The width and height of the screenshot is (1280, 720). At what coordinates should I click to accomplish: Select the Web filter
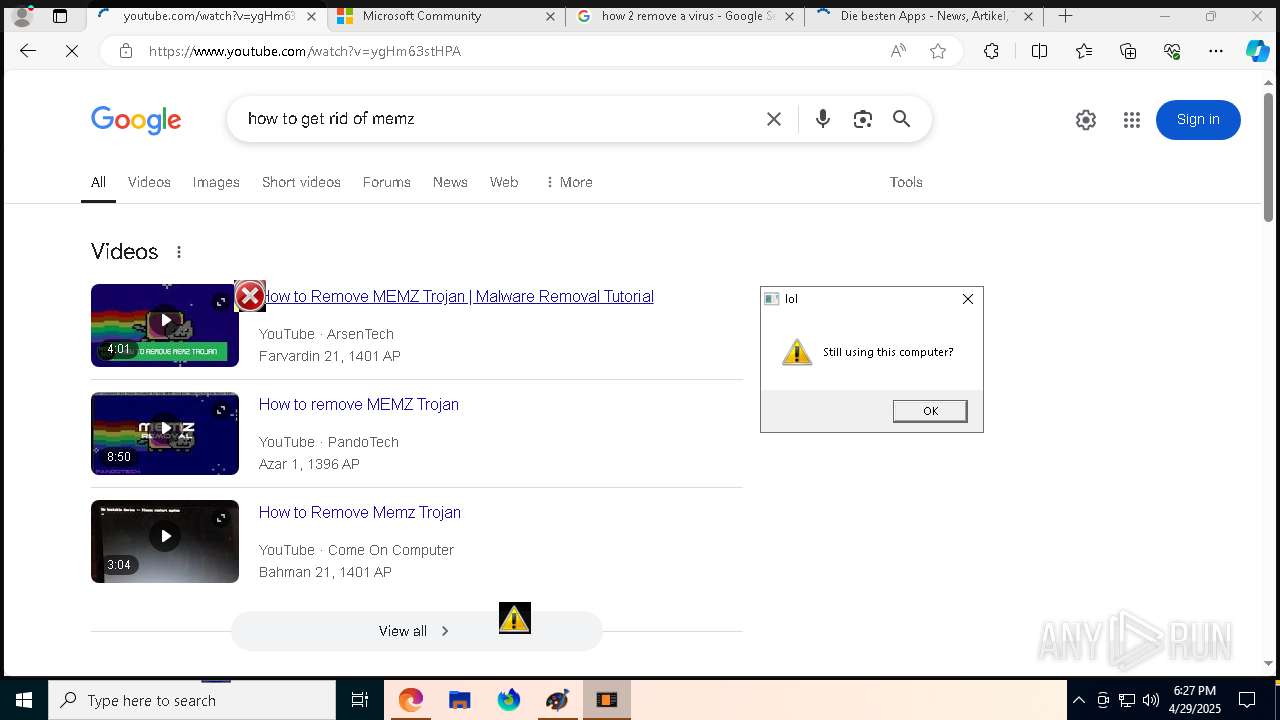point(504,182)
